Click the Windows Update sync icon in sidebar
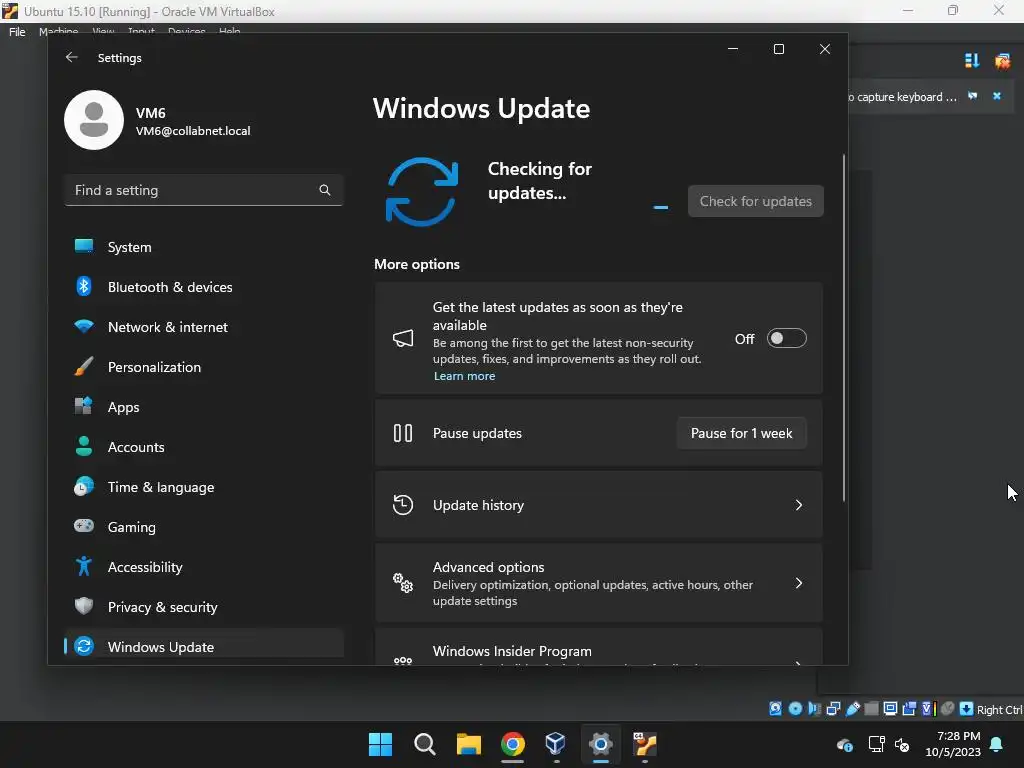The height and width of the screenshot is (768, 1024). point(84,647)
